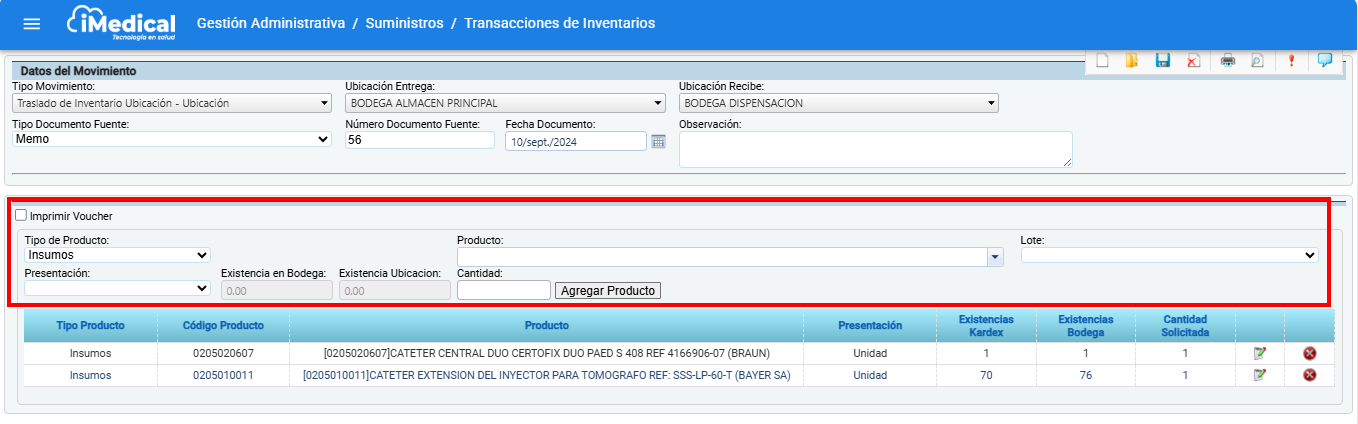Viewport: 1358px width, 424px height.
Task: Click the red X document icon in toolbar
Action: (x=1193, y=60)
